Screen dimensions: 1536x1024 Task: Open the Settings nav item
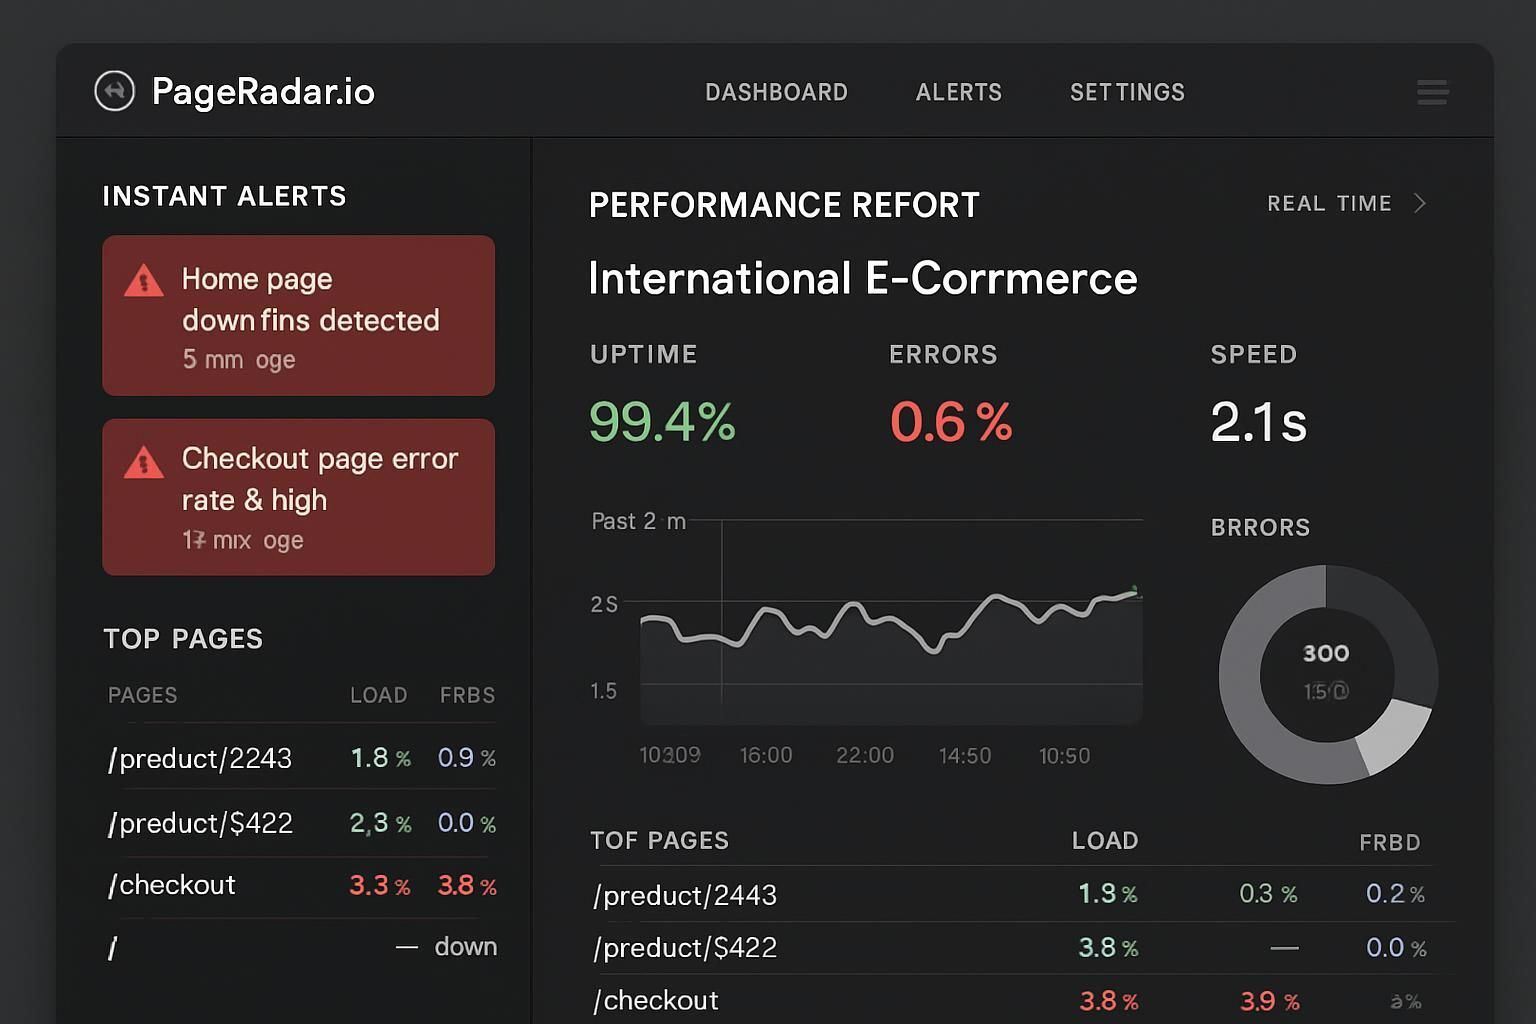pyautogui.click(x=1127, y=92)
